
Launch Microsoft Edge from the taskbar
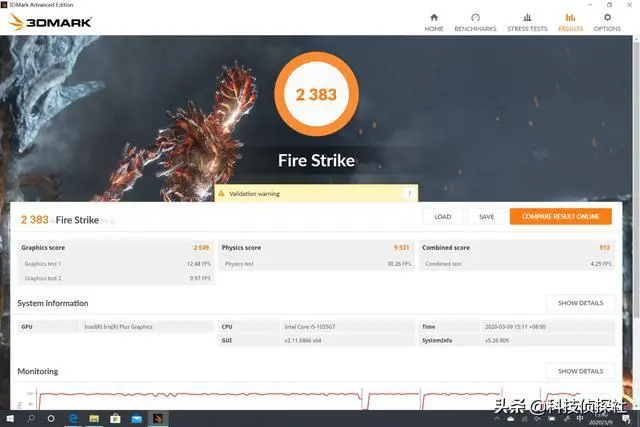pyautogui.click(x=73, y=418)
